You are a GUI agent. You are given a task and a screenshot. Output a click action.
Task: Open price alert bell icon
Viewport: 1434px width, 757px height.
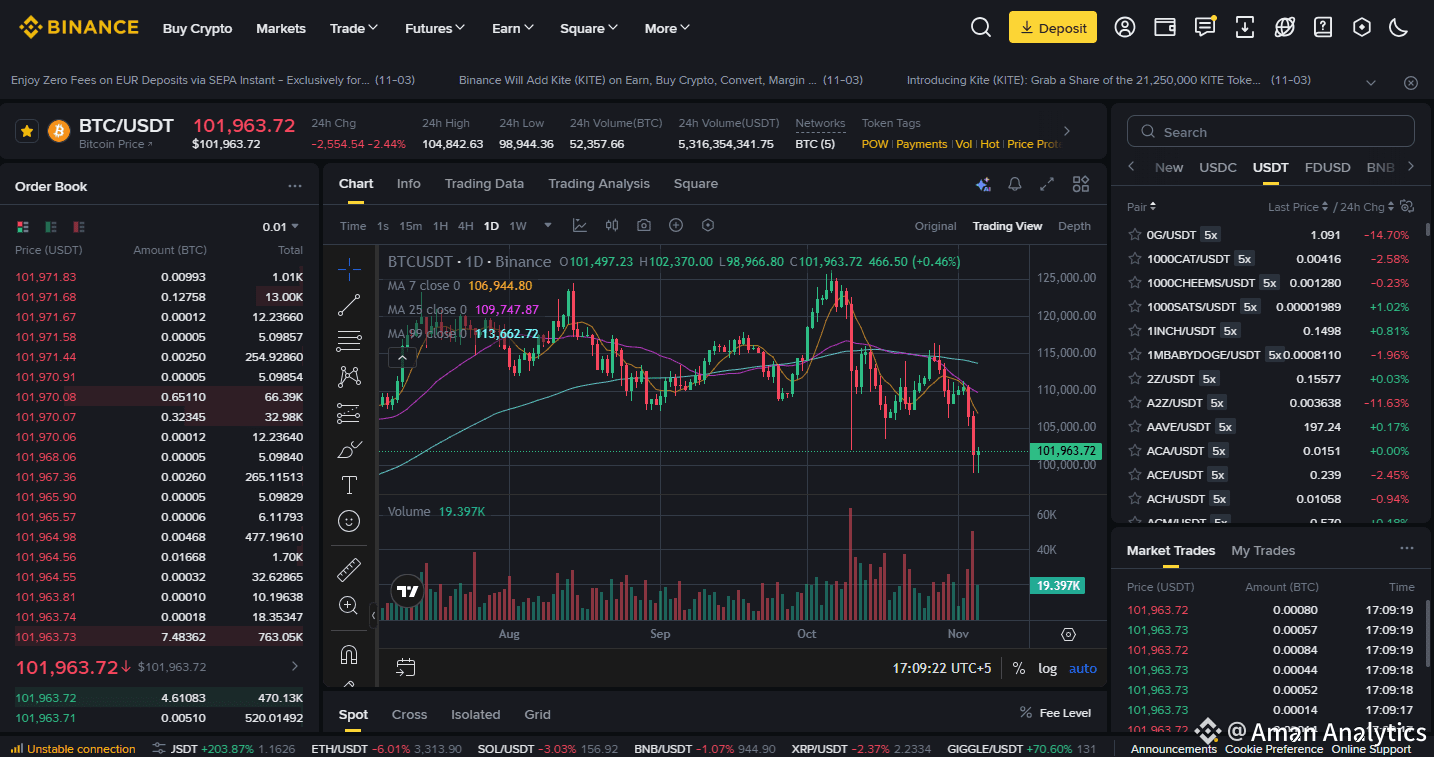click(1015, 184)
